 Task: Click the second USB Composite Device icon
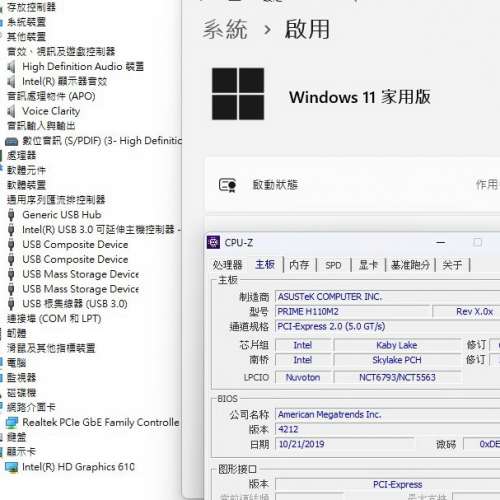(x=11, y=259)
